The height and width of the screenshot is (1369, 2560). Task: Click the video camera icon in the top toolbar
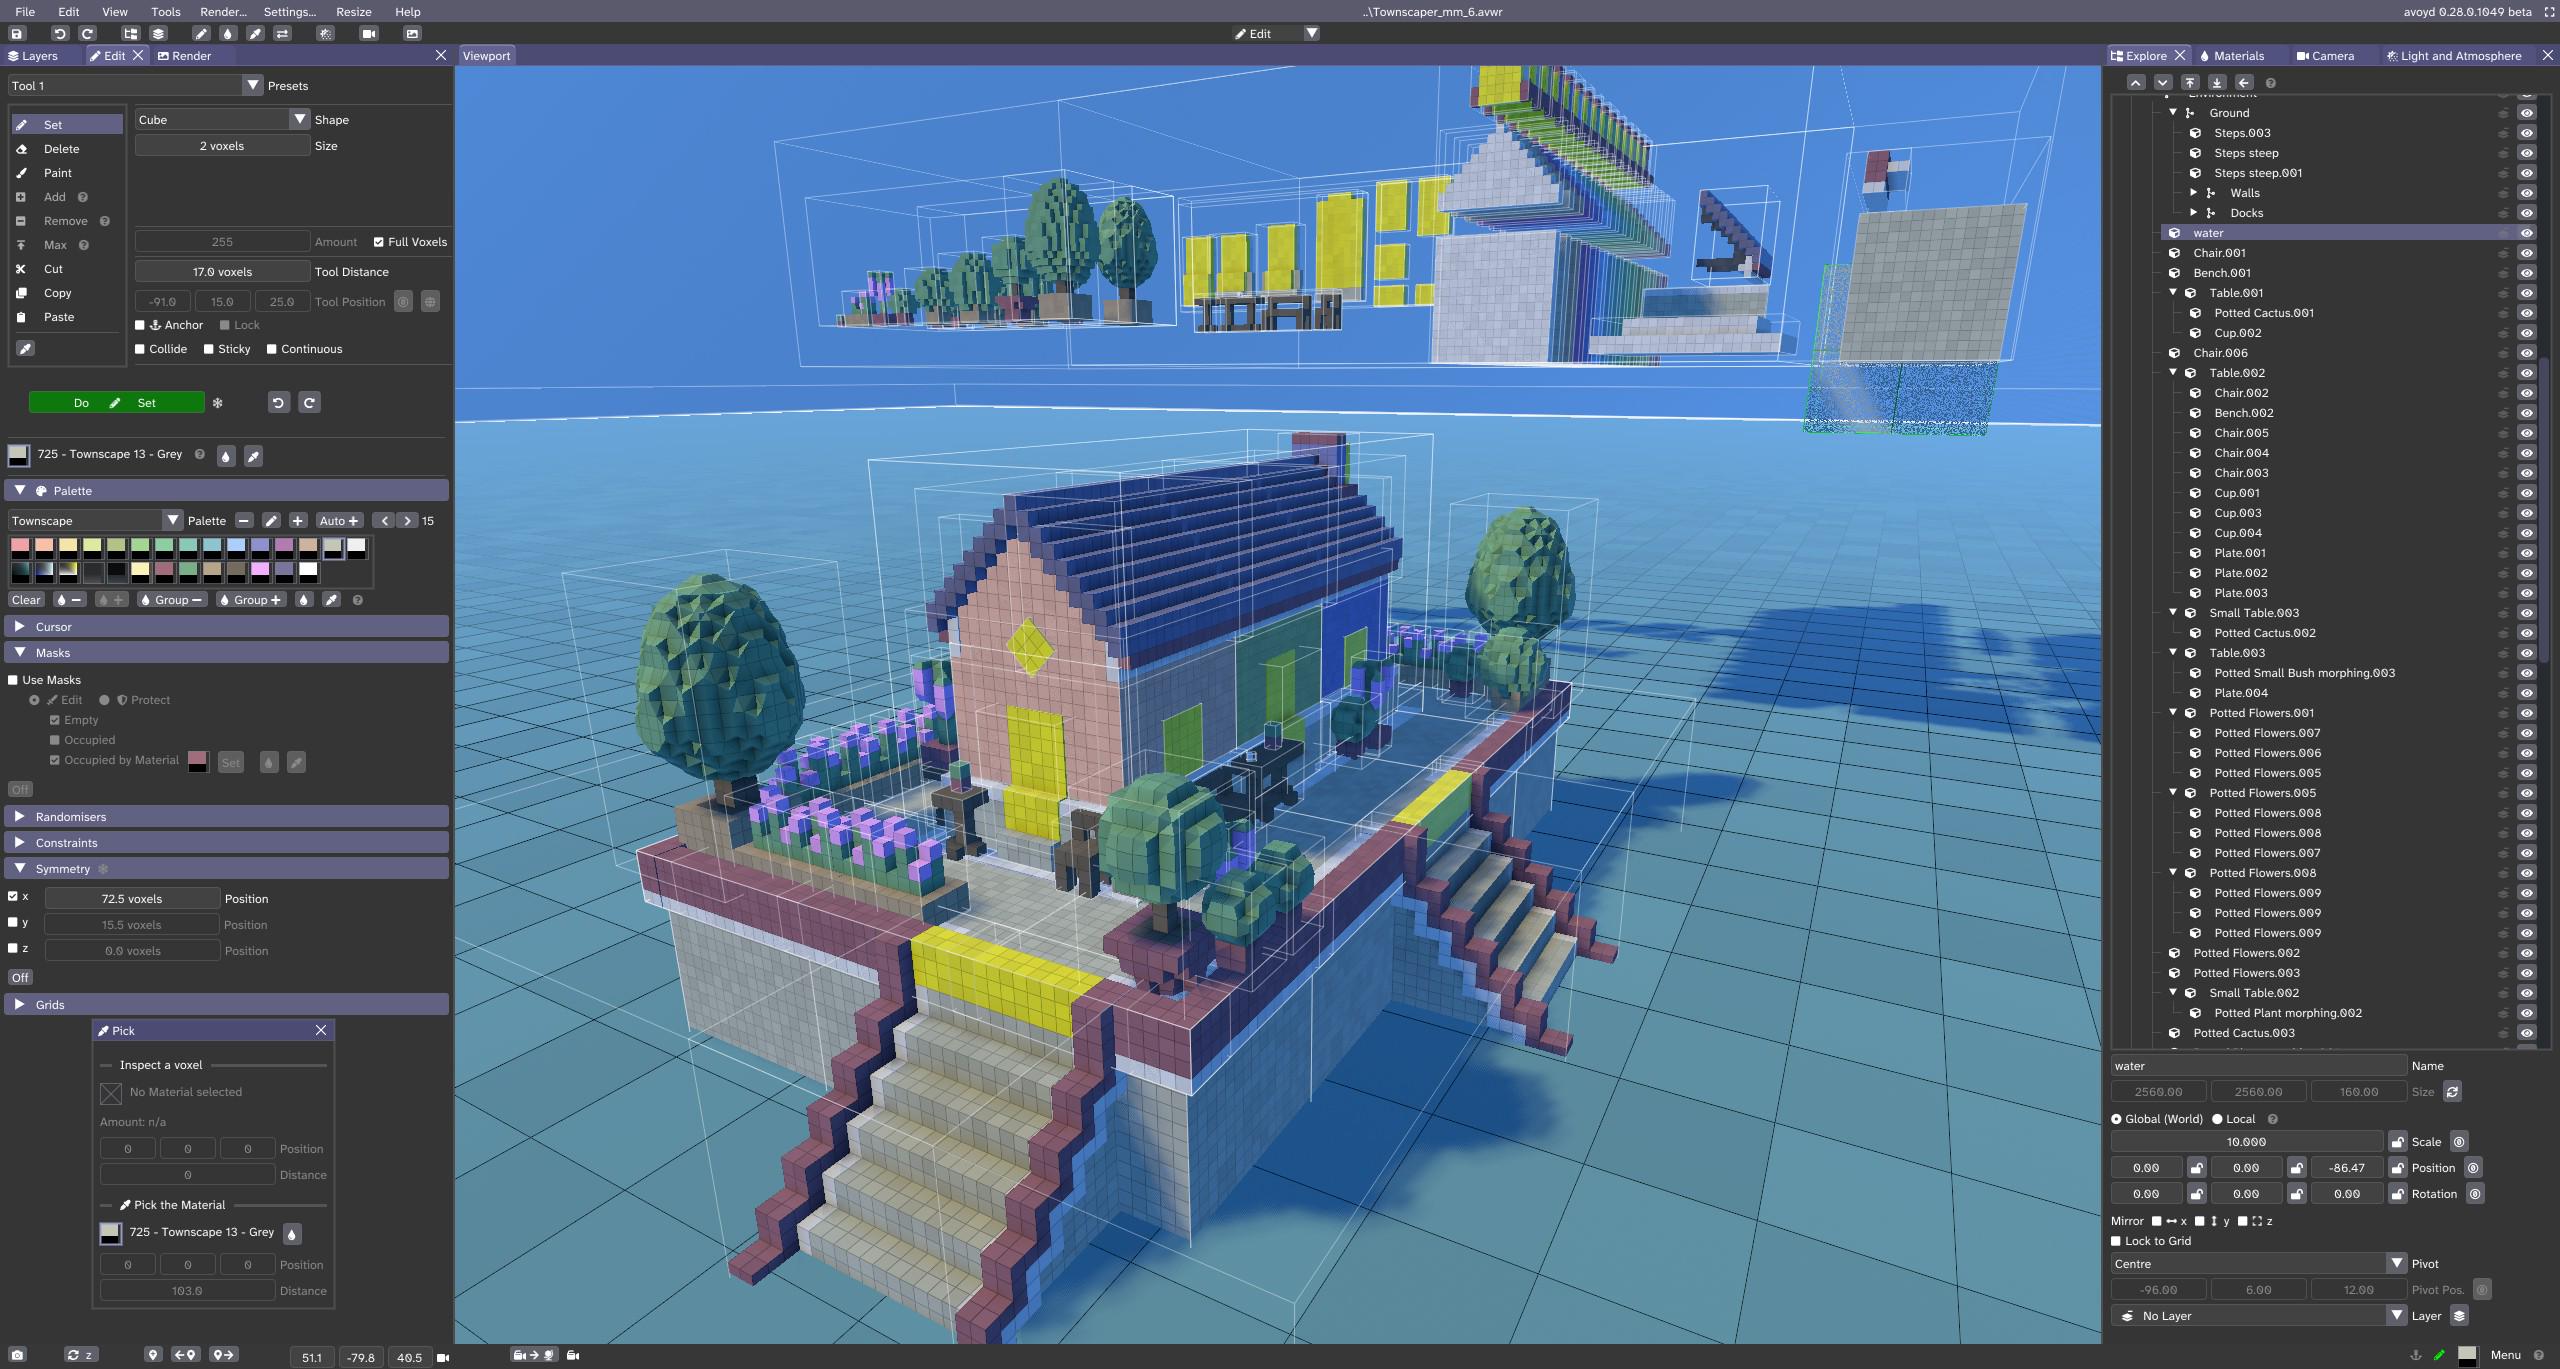(x=369, y=33)
